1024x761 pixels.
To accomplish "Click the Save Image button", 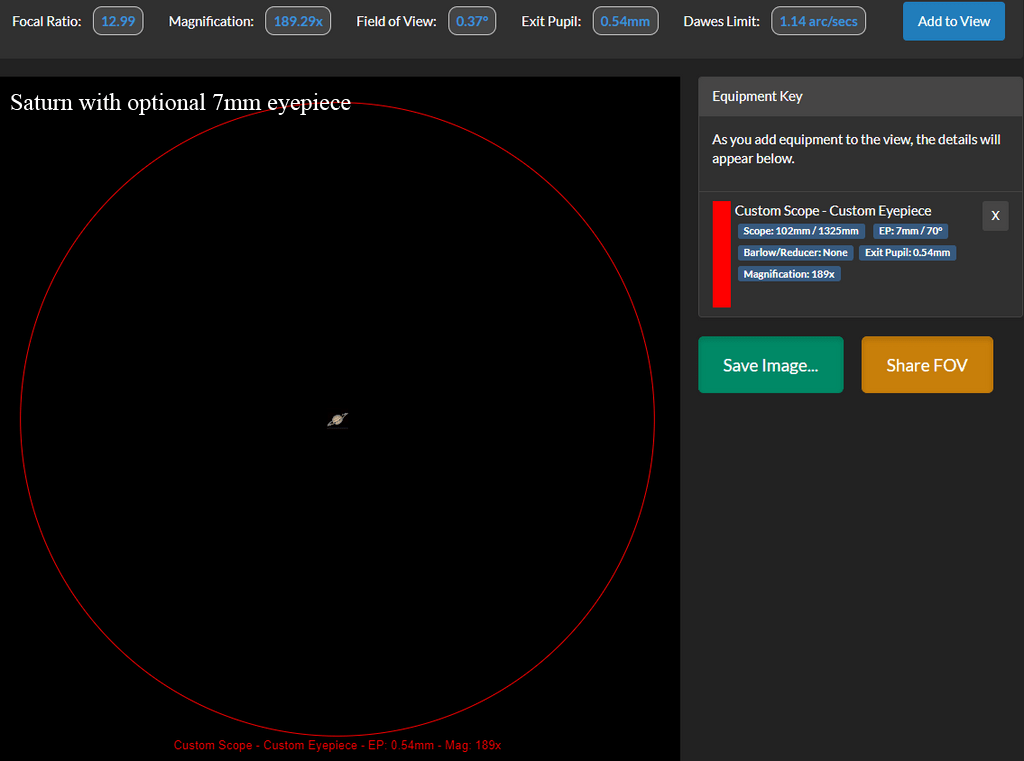I will coord(770,365).
